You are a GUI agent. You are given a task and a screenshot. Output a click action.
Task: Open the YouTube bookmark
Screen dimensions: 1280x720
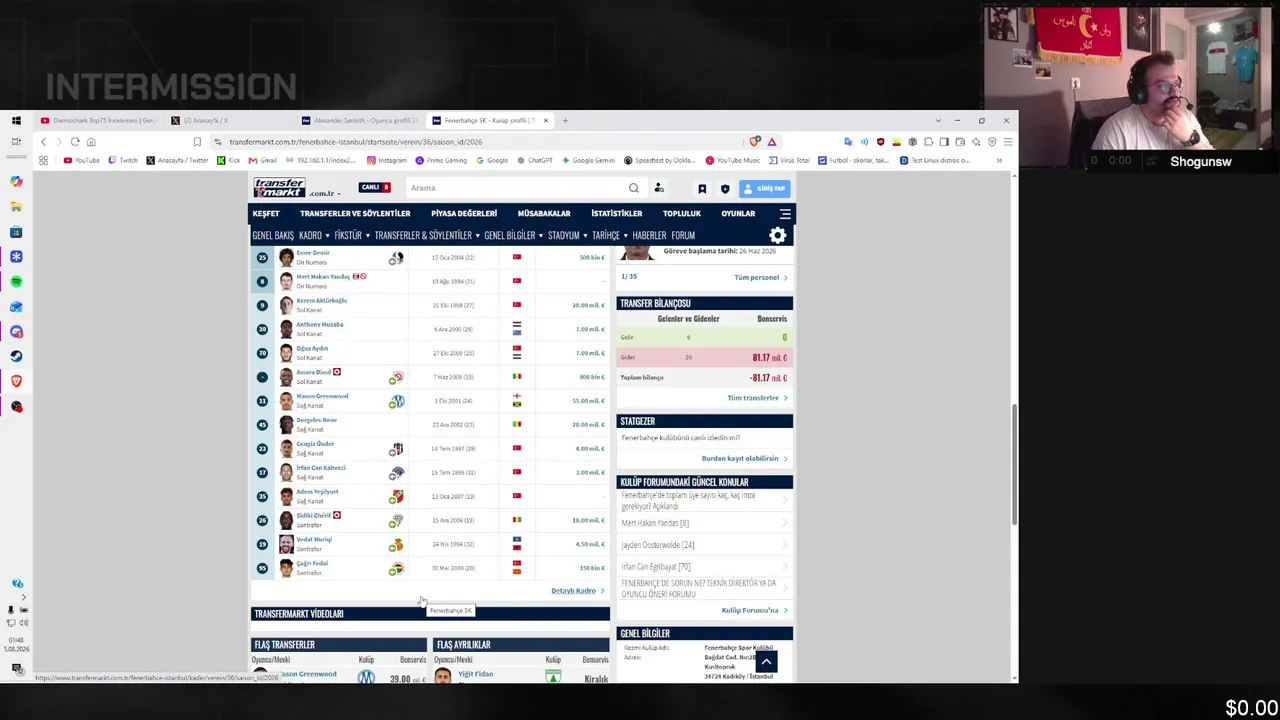[82, 160]
